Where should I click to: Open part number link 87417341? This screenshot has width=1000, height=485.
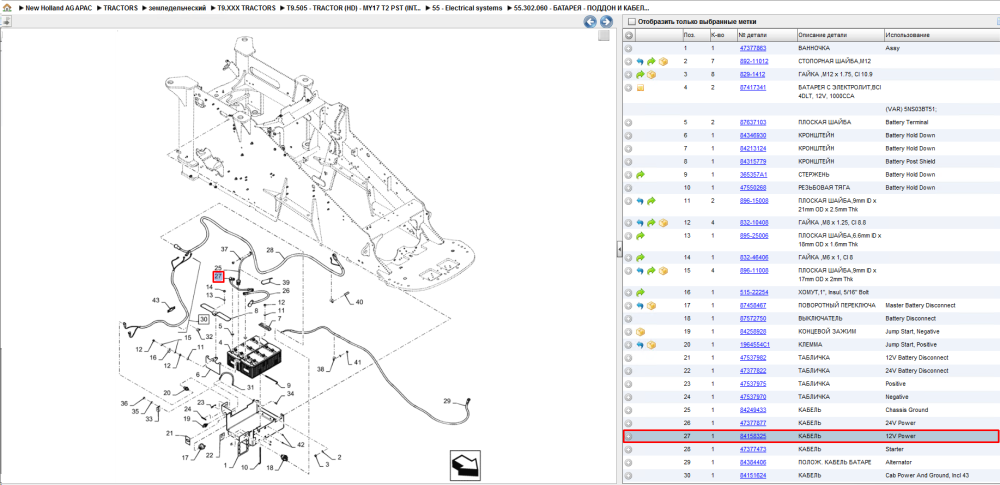pyautogui.click(x=753, y=87)
